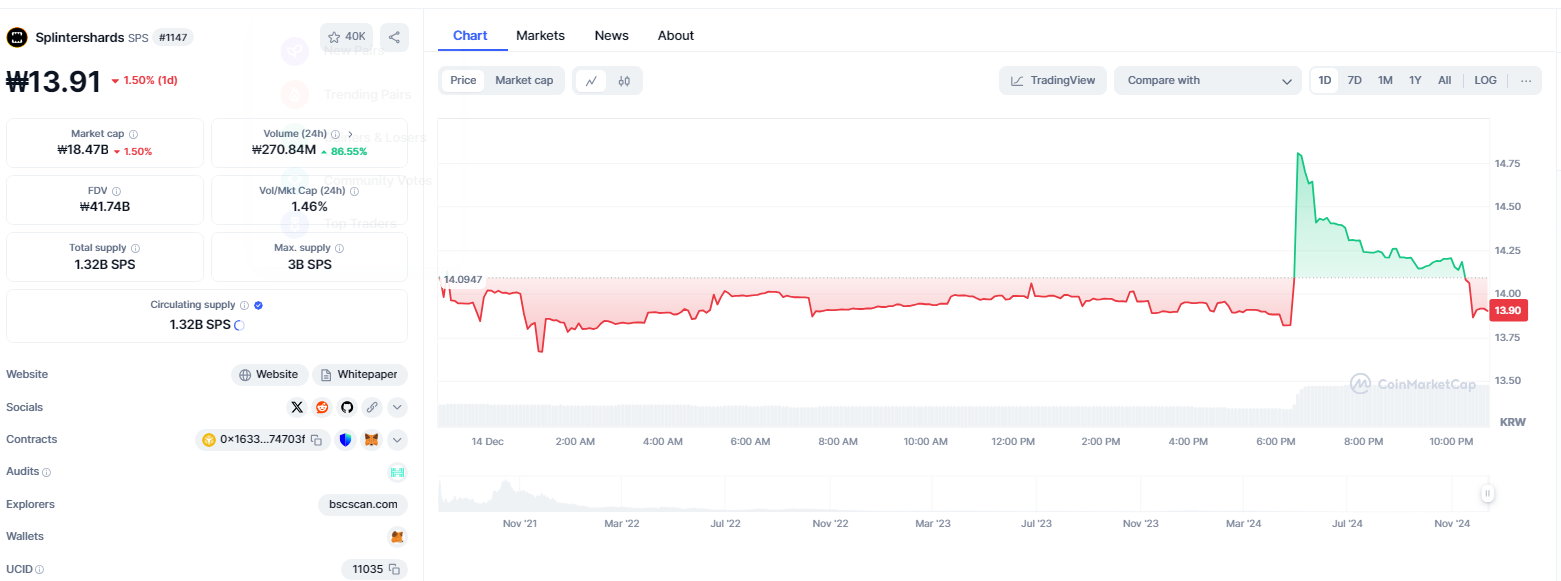The height and width of the screenshot is (581, 1561).
Task: Open the chain-link social icon
Action: point(372,407)
